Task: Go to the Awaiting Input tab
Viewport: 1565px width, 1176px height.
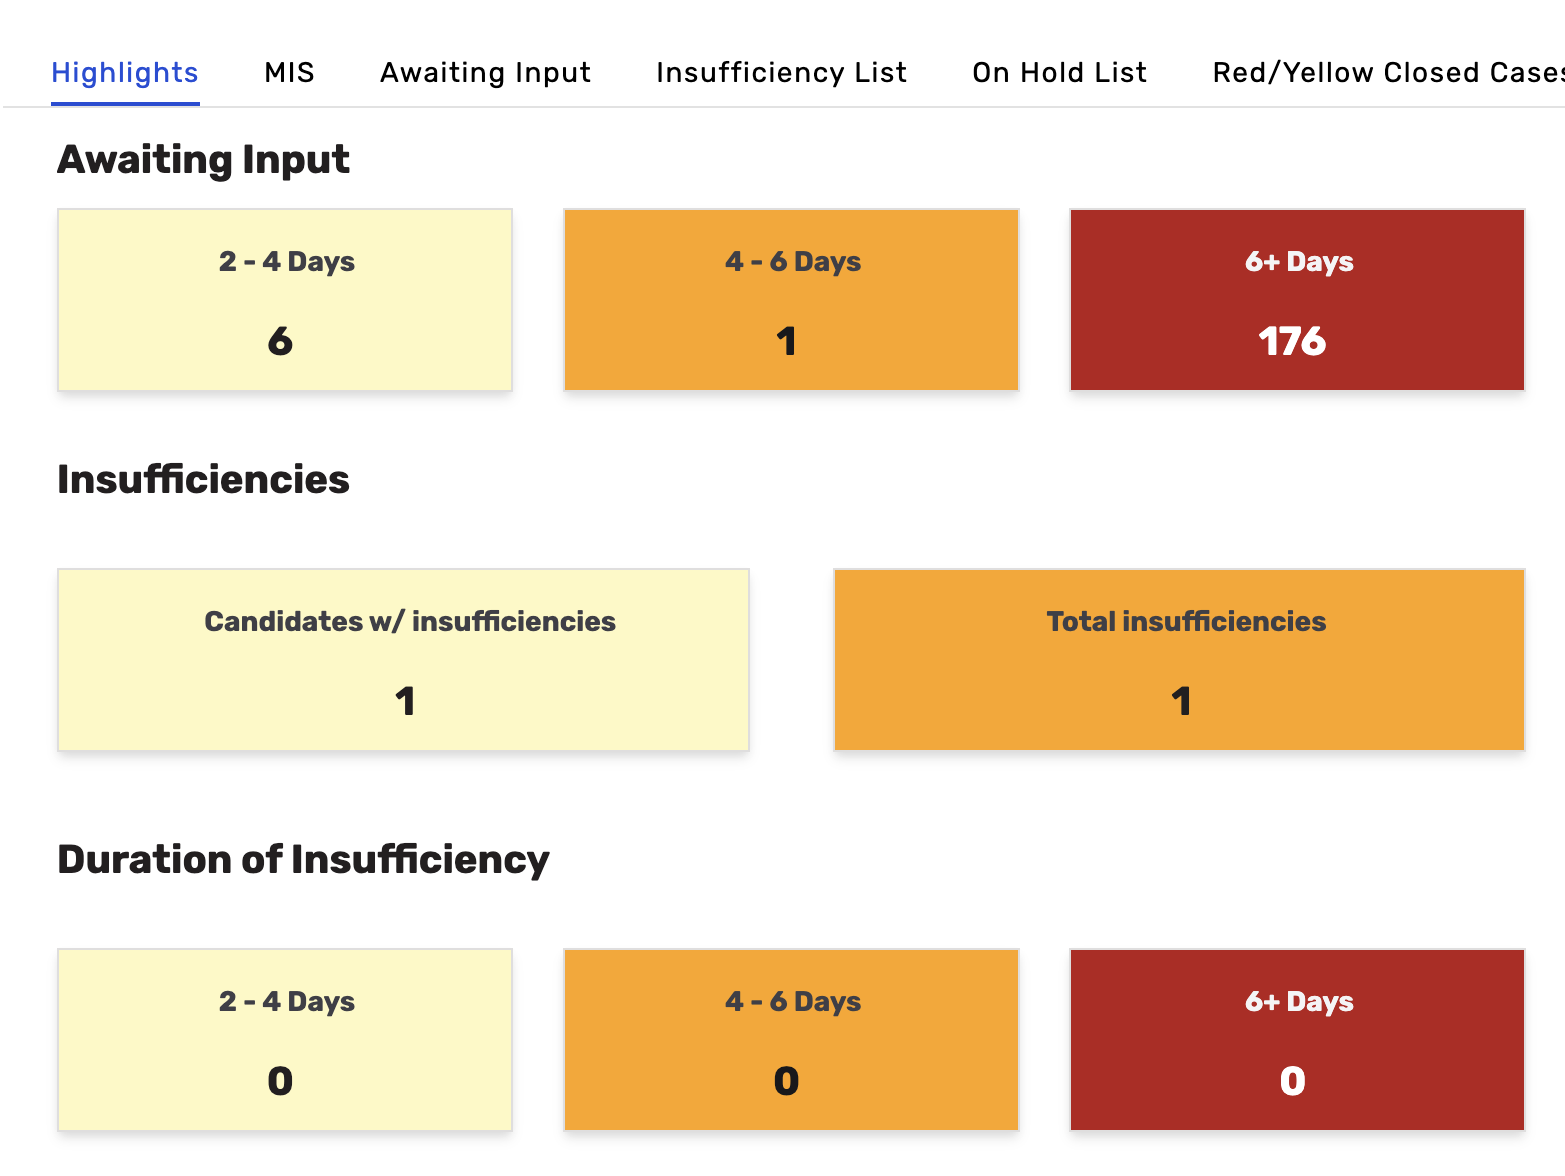Action: pyautogui.click(x=485, y=73)
